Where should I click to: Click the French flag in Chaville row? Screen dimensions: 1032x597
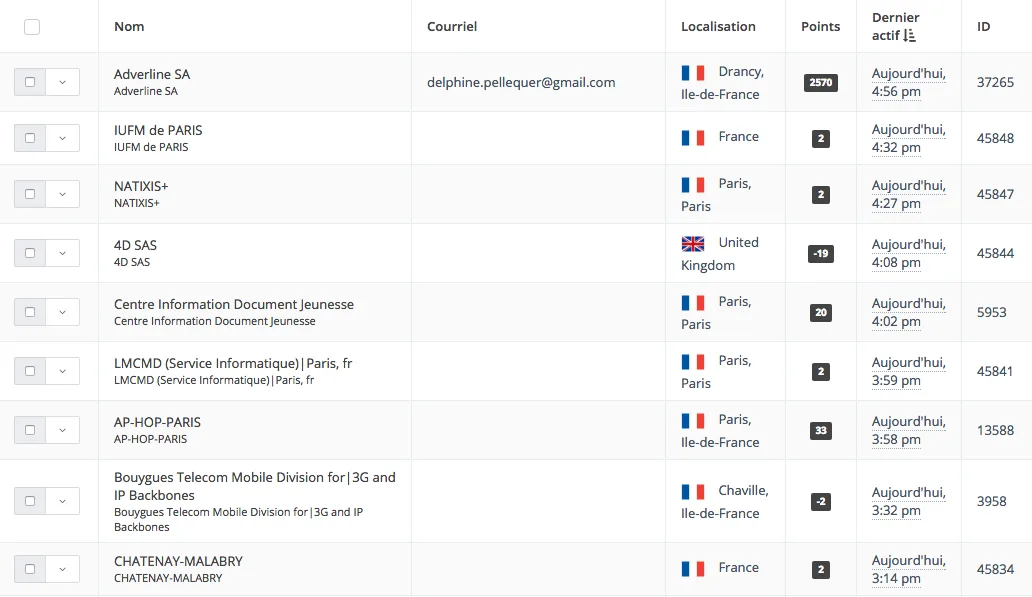(x=692, y=492)
